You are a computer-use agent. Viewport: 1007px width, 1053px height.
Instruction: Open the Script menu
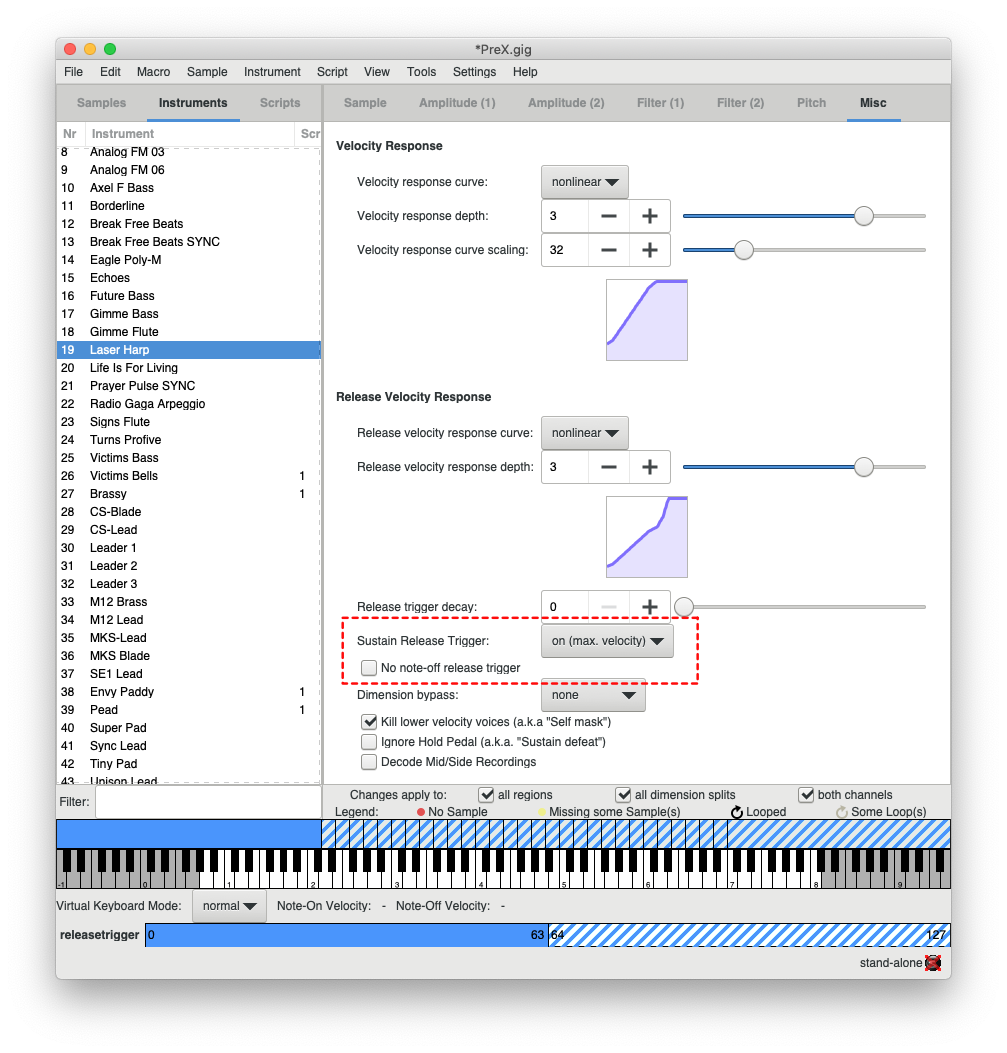[x=332, y=72]
